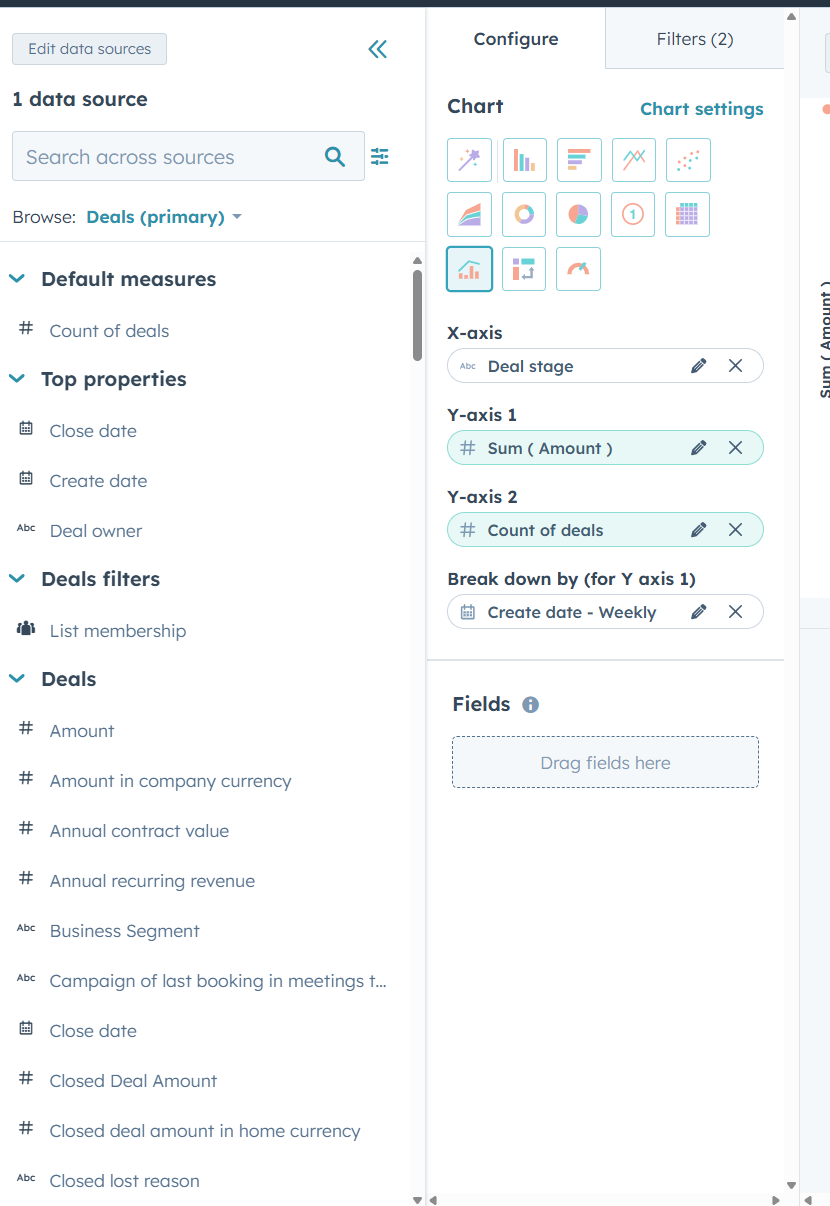This screenshot has height=1206, width=830.
Task: Open Chart settings
Action: point(701,108)
